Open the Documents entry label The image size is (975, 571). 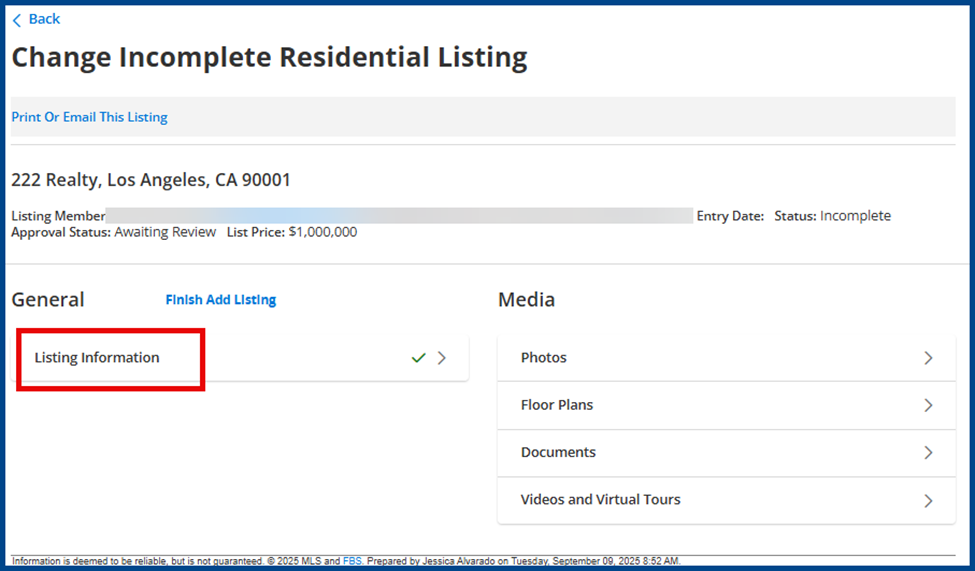click(x=558, y=452)
